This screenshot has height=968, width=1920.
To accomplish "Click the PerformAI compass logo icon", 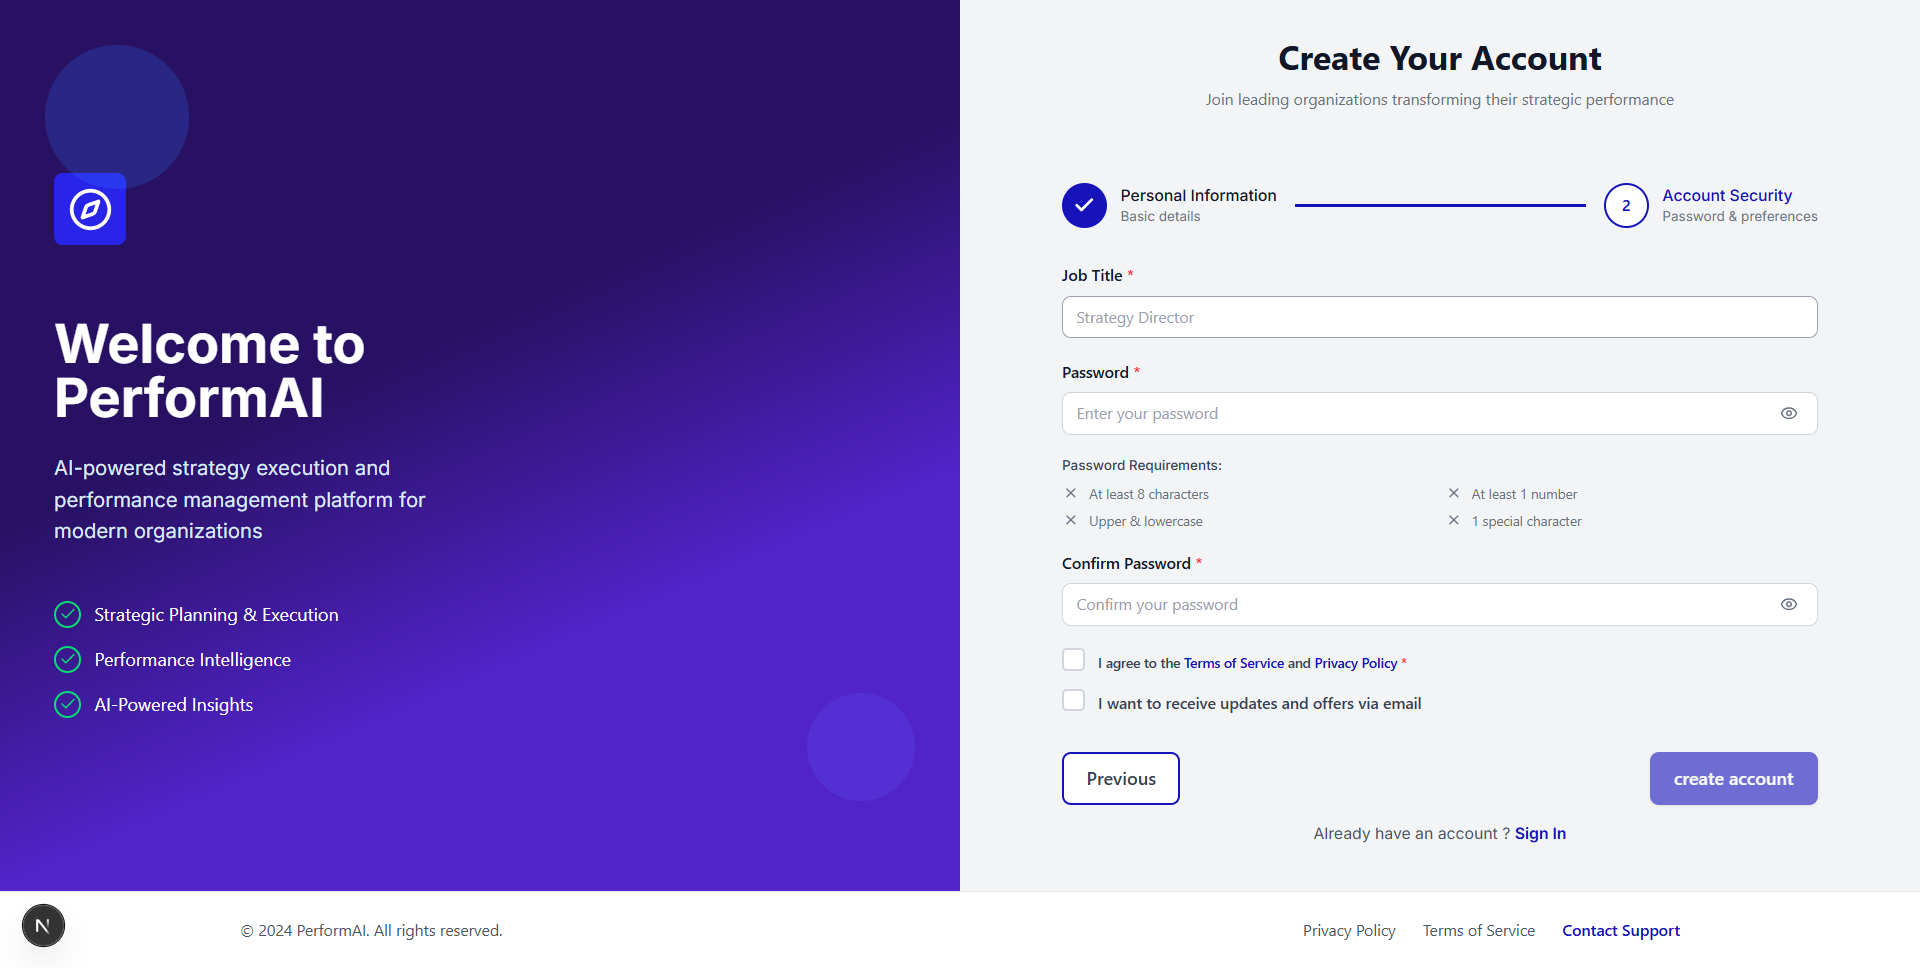I will point(89,209).
